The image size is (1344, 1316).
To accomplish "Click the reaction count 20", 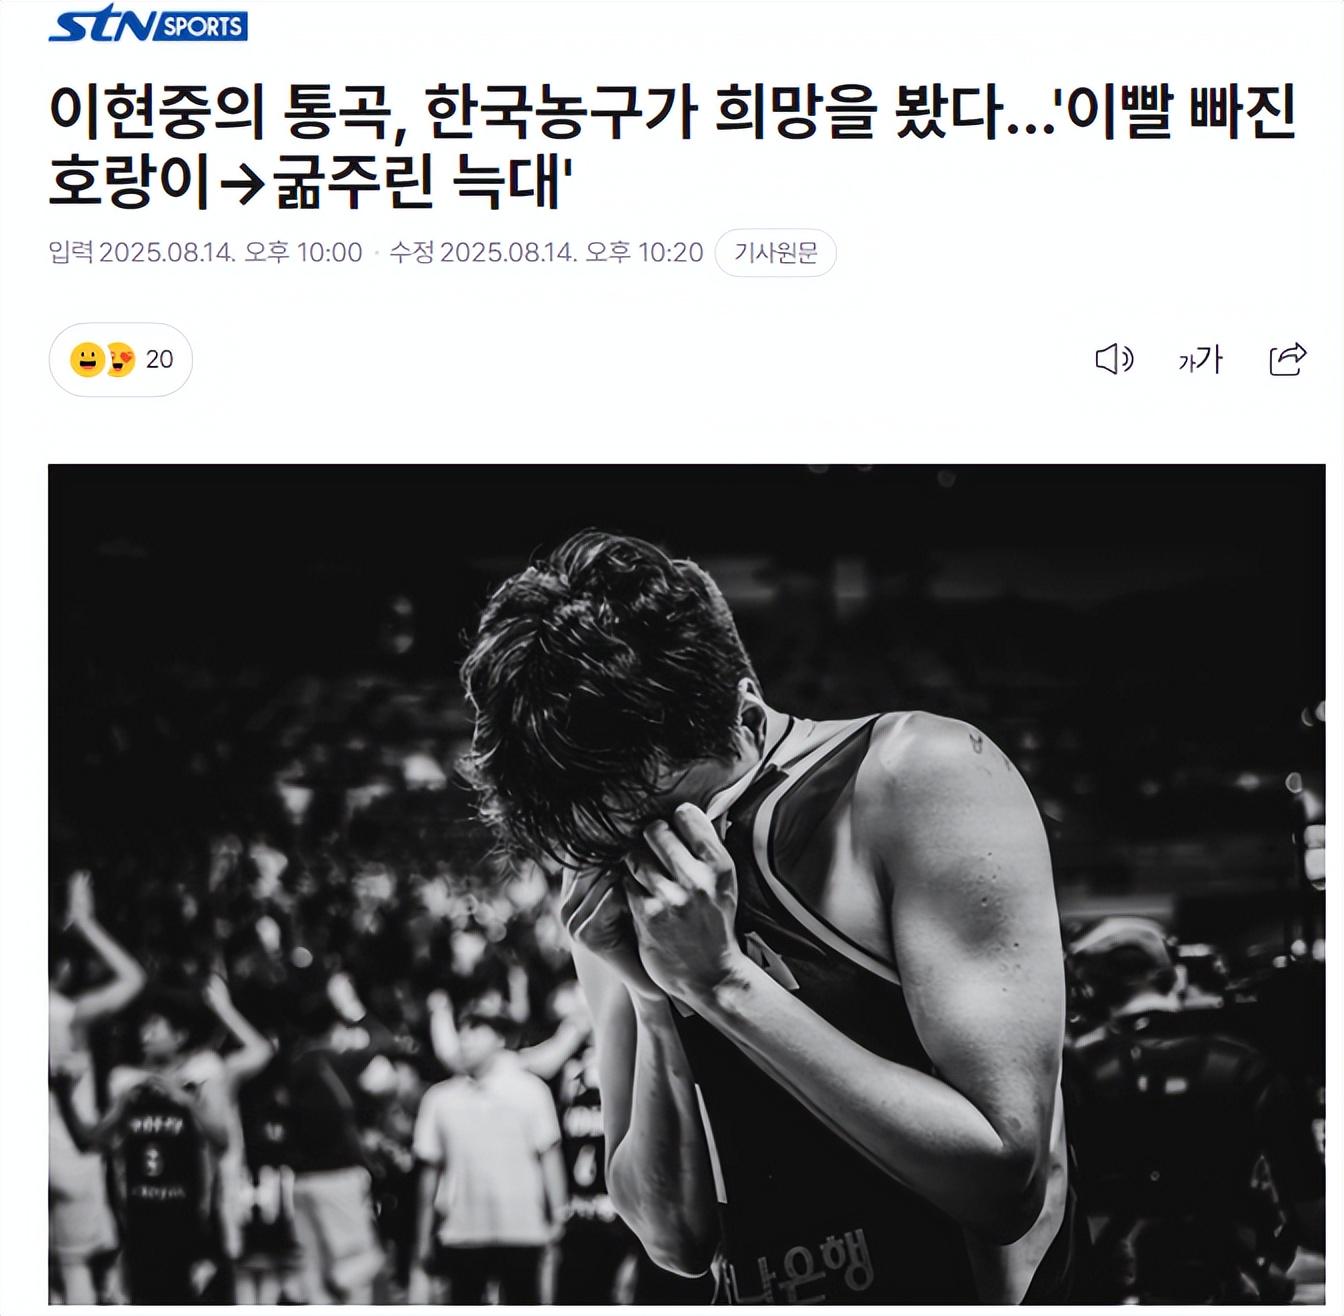I will 159,359.
